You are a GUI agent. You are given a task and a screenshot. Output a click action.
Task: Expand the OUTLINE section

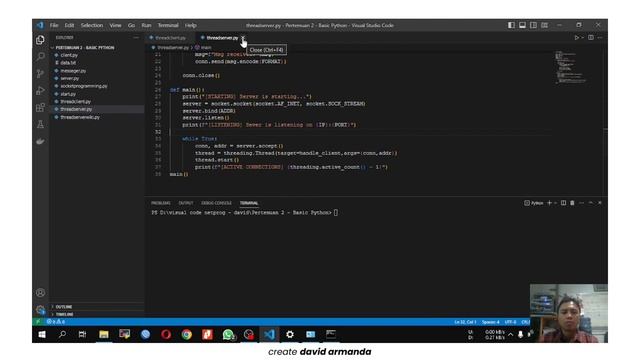[64, 307]
